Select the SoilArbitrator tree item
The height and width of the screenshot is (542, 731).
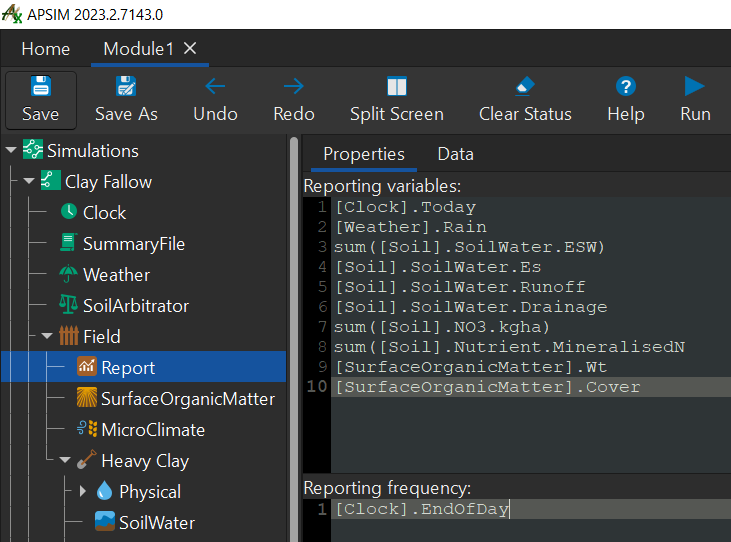[x=136, y=306]
